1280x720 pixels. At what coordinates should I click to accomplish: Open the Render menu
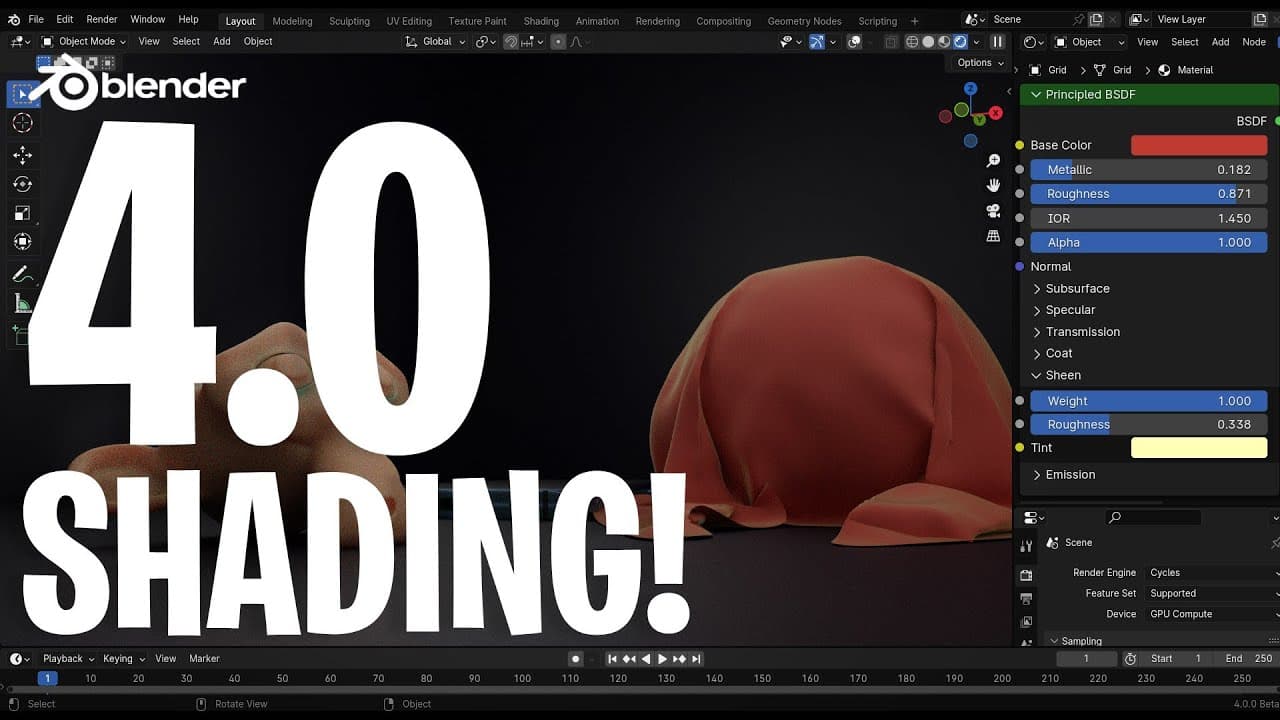coord(102,19)
